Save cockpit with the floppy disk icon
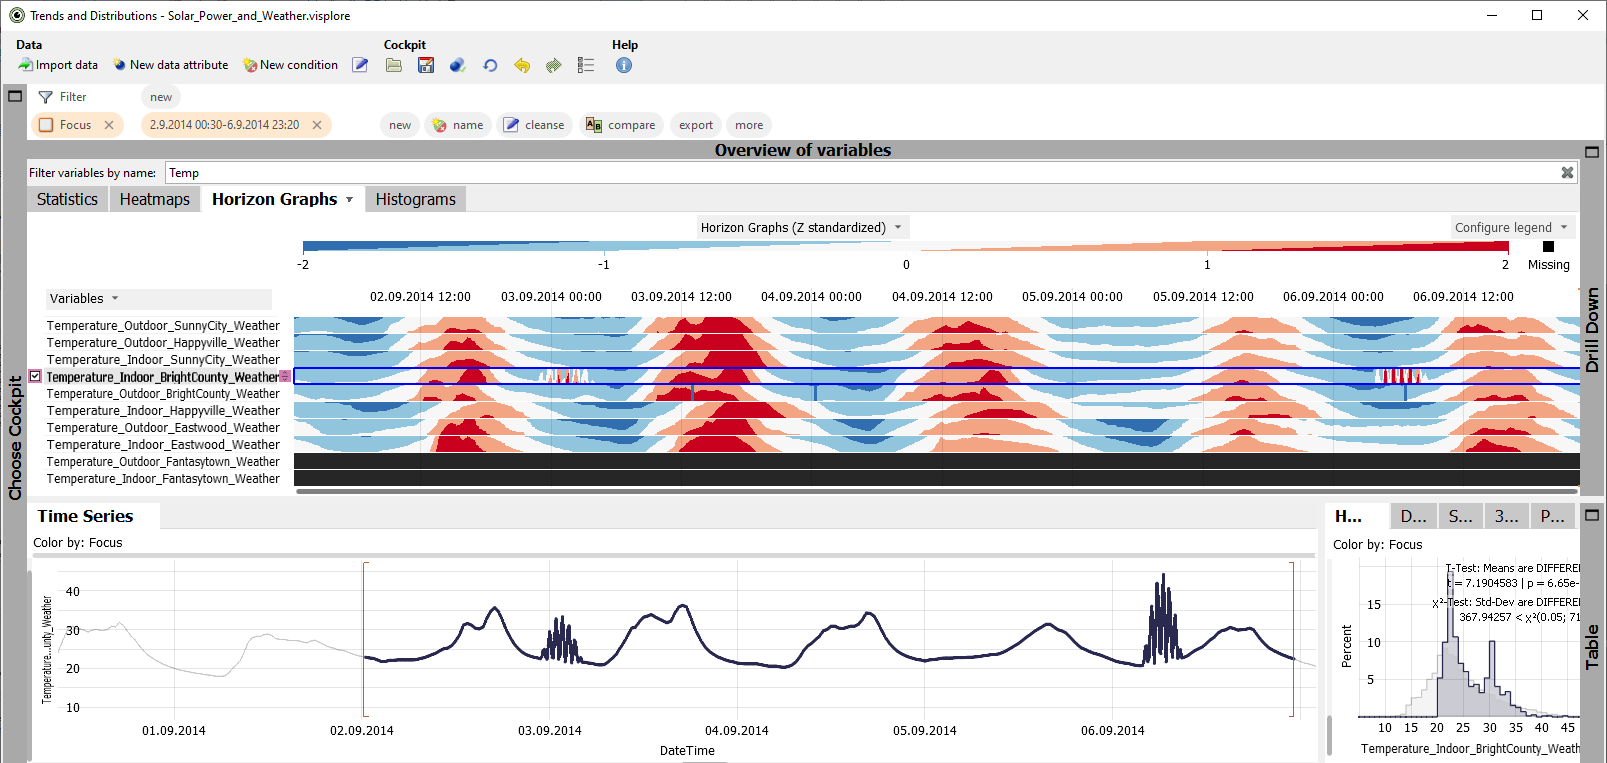 (x=426, y=65)
